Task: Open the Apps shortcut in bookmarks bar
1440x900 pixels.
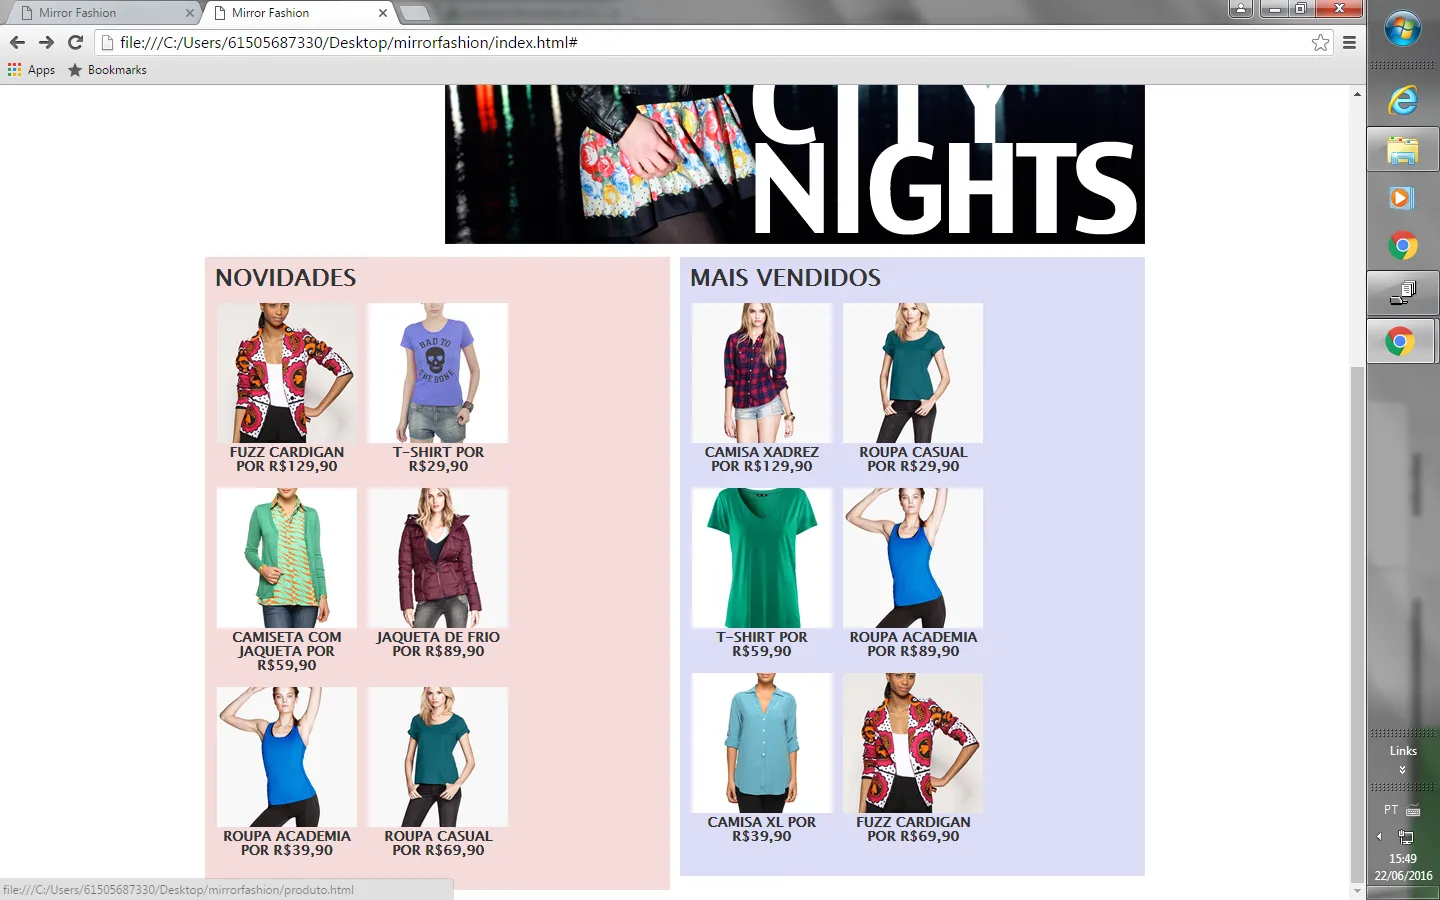Action: tap(31, 70)
